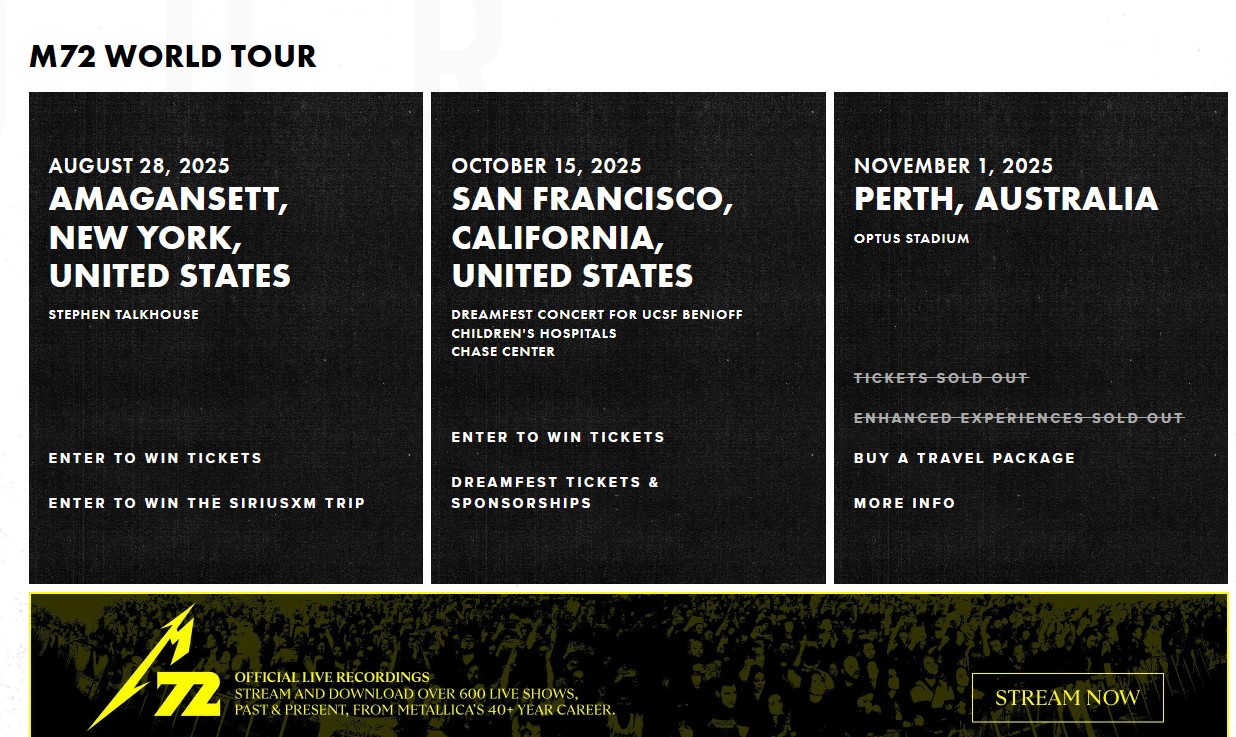The image size is (1236, 737).
Task: Click the Chase Center venue name
Action: pos(503,351)
